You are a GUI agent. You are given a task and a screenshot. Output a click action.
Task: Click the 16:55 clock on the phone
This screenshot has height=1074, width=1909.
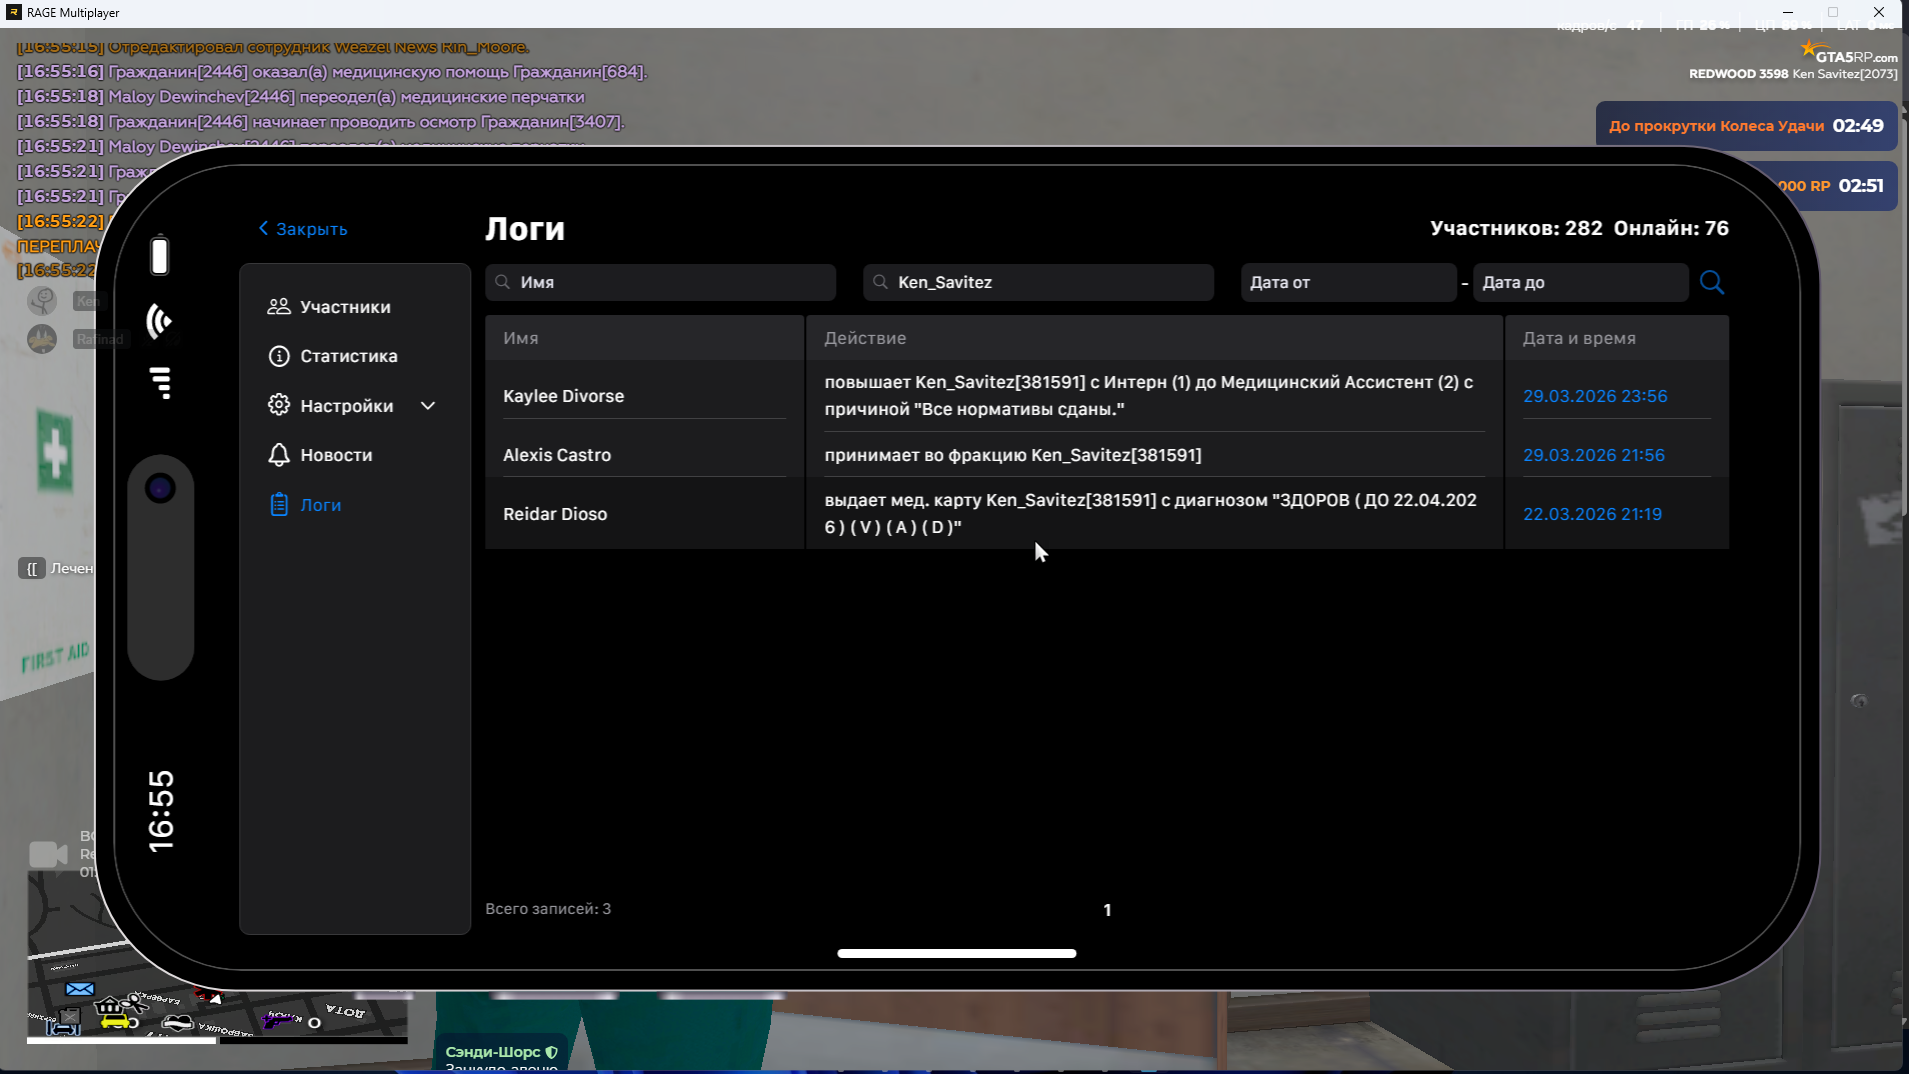click(x=161, y=811)
